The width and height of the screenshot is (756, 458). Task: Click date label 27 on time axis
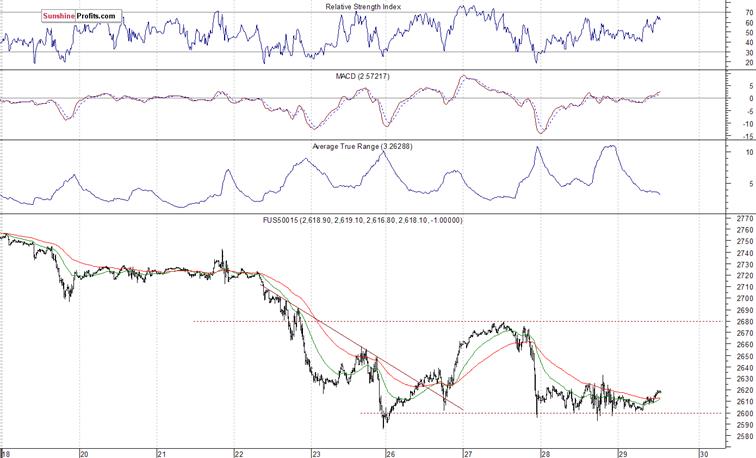[468, 454]
